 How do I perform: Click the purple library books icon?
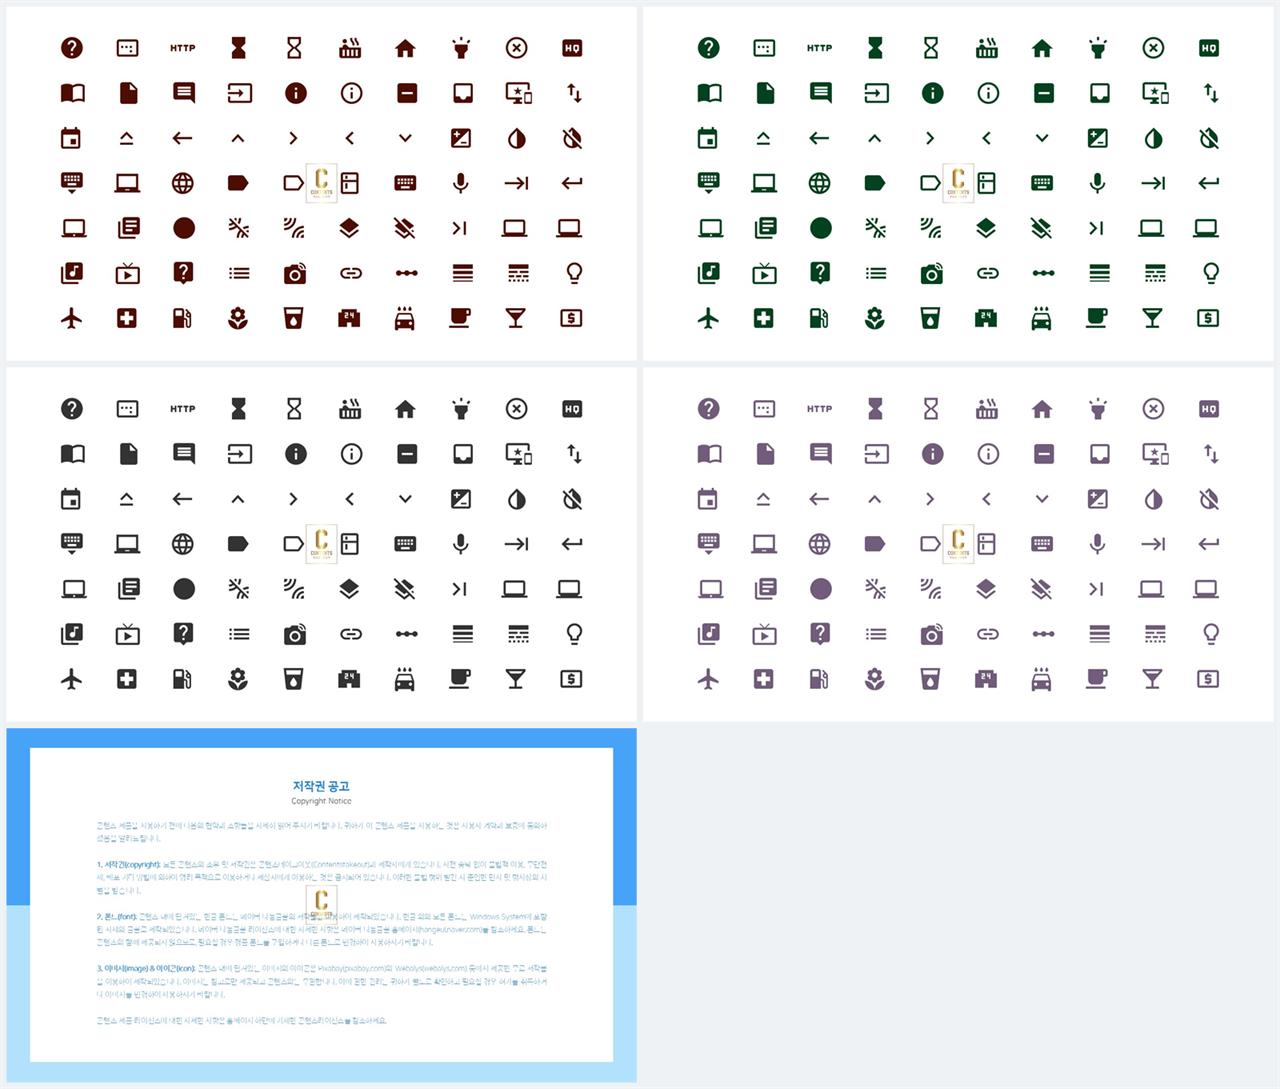[765, 589]
